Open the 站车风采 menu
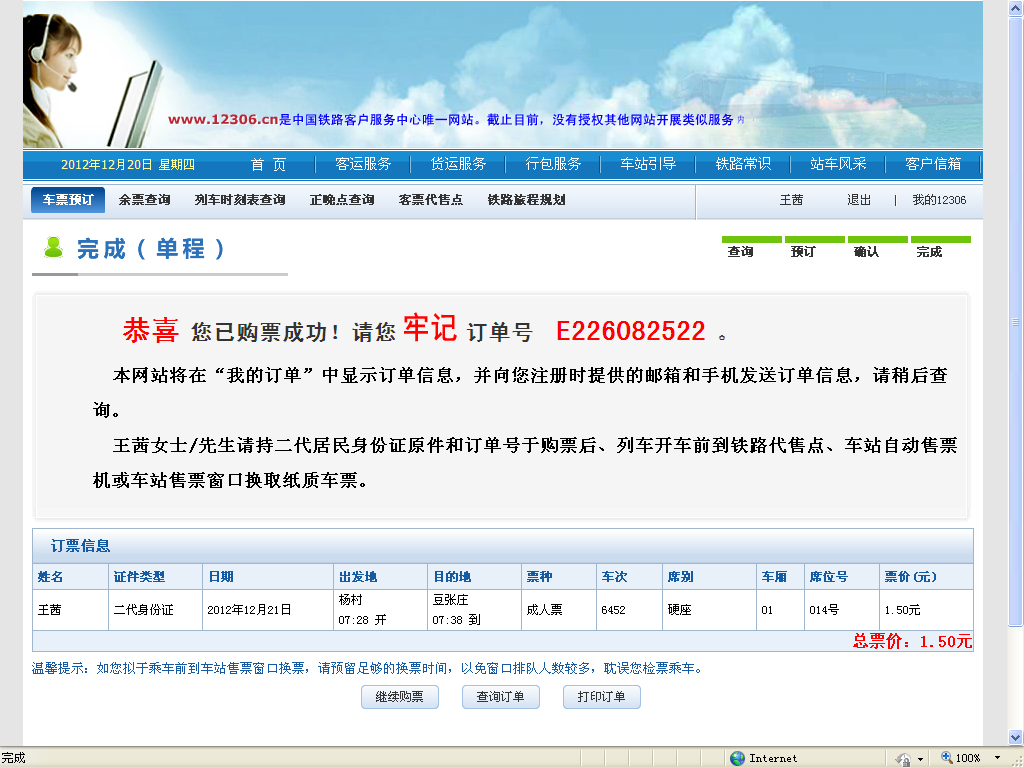 (x=838, y=164)
